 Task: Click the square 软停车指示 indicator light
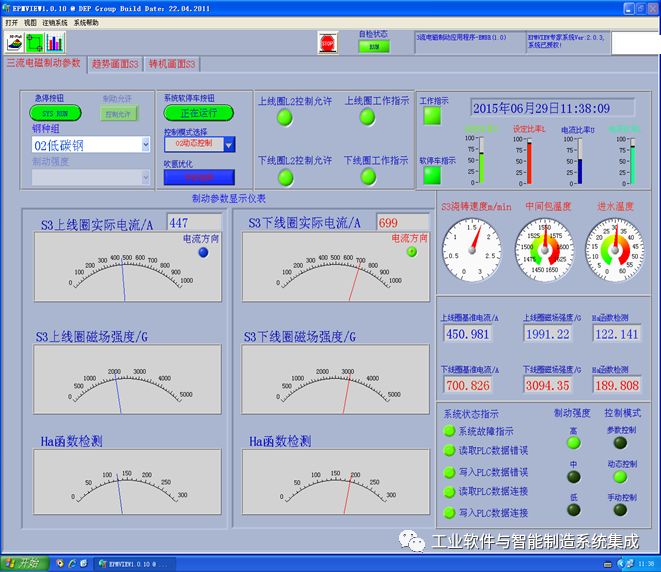(x=432, y=175)
